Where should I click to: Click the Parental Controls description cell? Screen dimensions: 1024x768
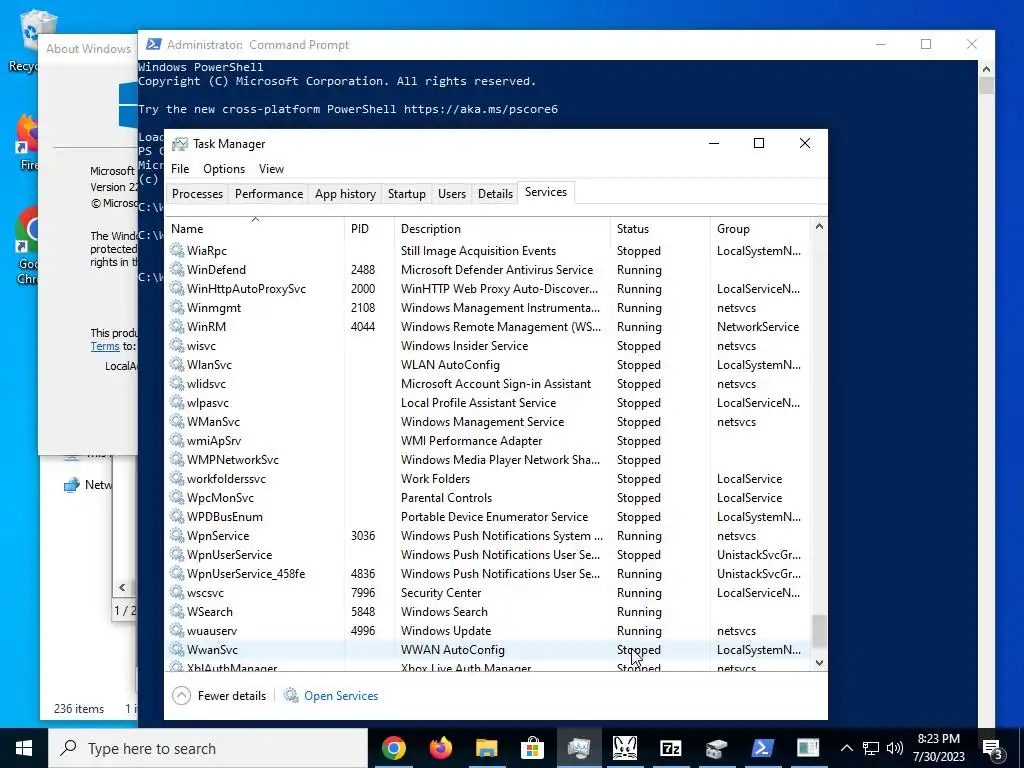tap(446, 498)
